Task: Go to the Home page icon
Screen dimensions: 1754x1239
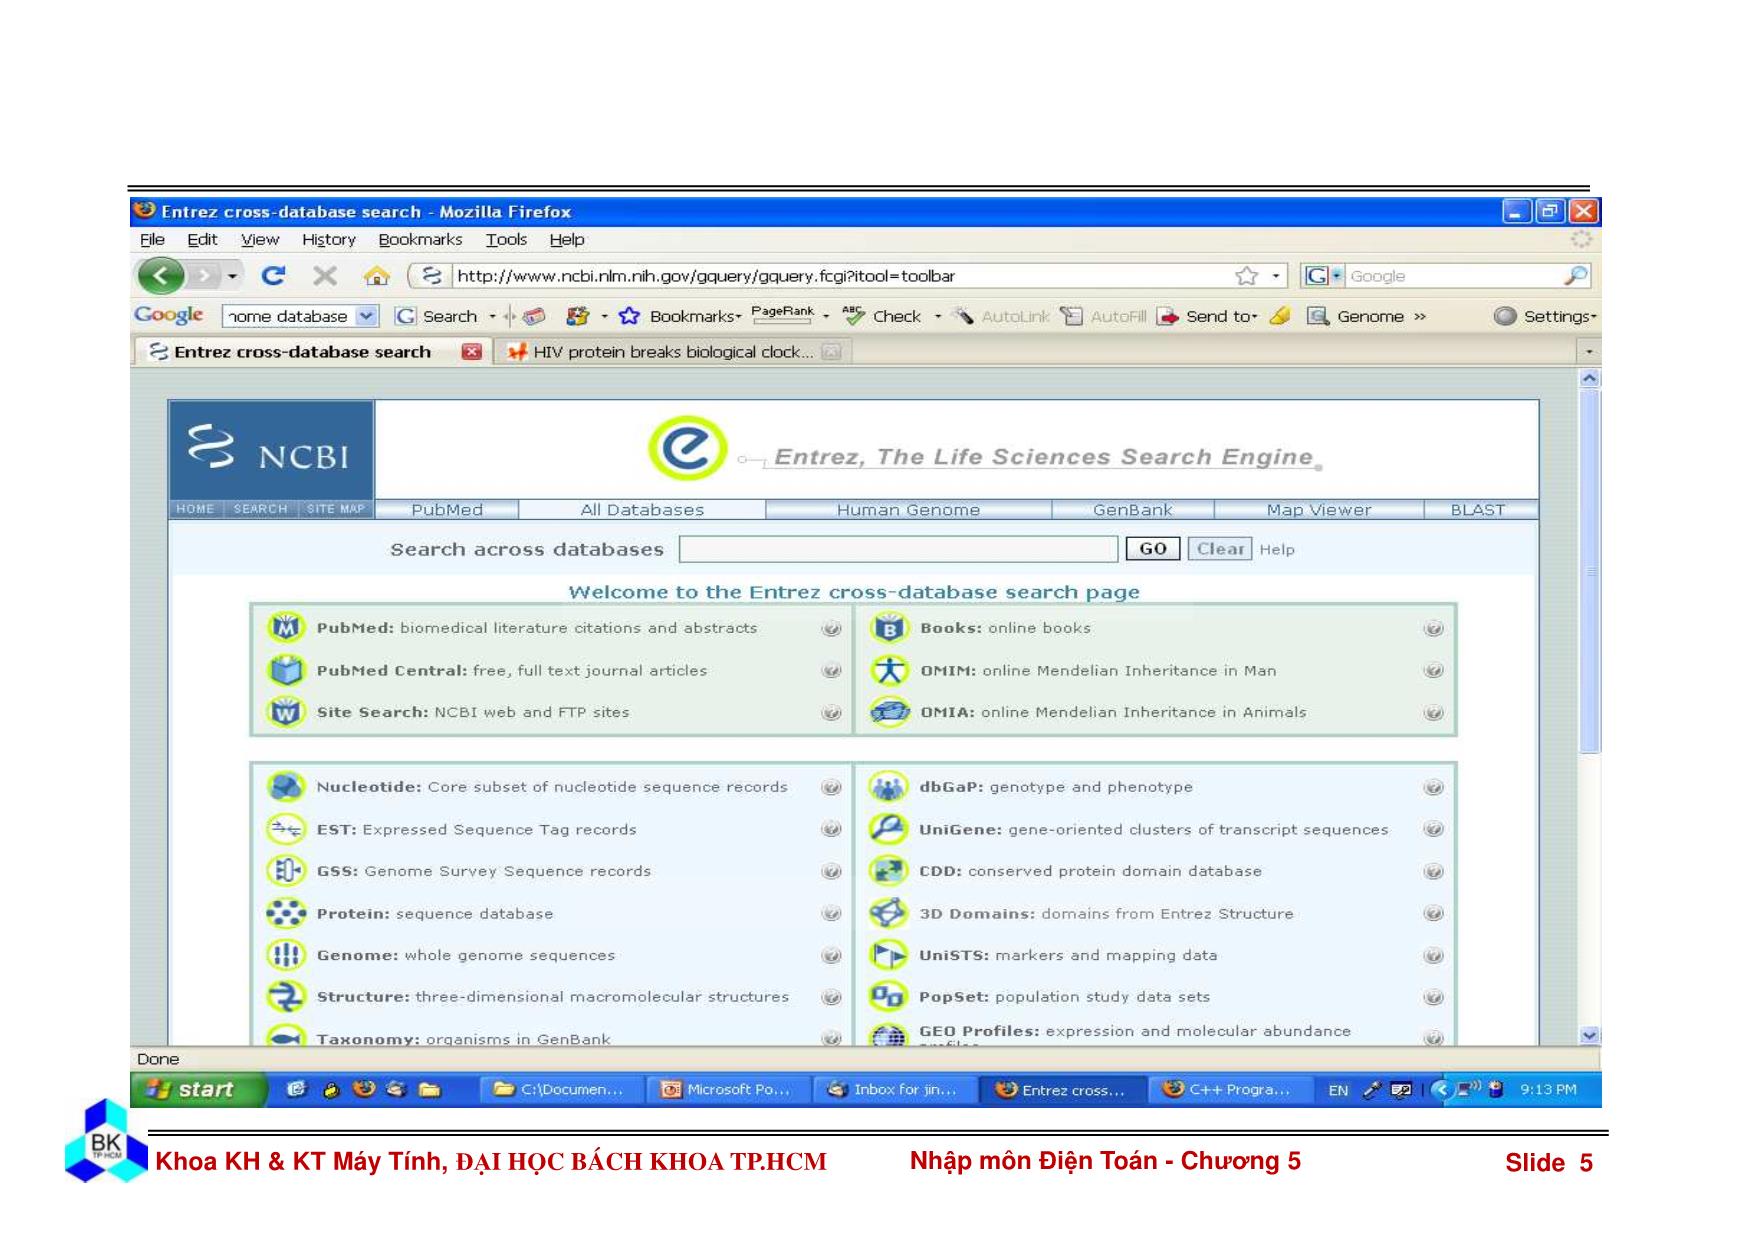Action: click(377, 275)
